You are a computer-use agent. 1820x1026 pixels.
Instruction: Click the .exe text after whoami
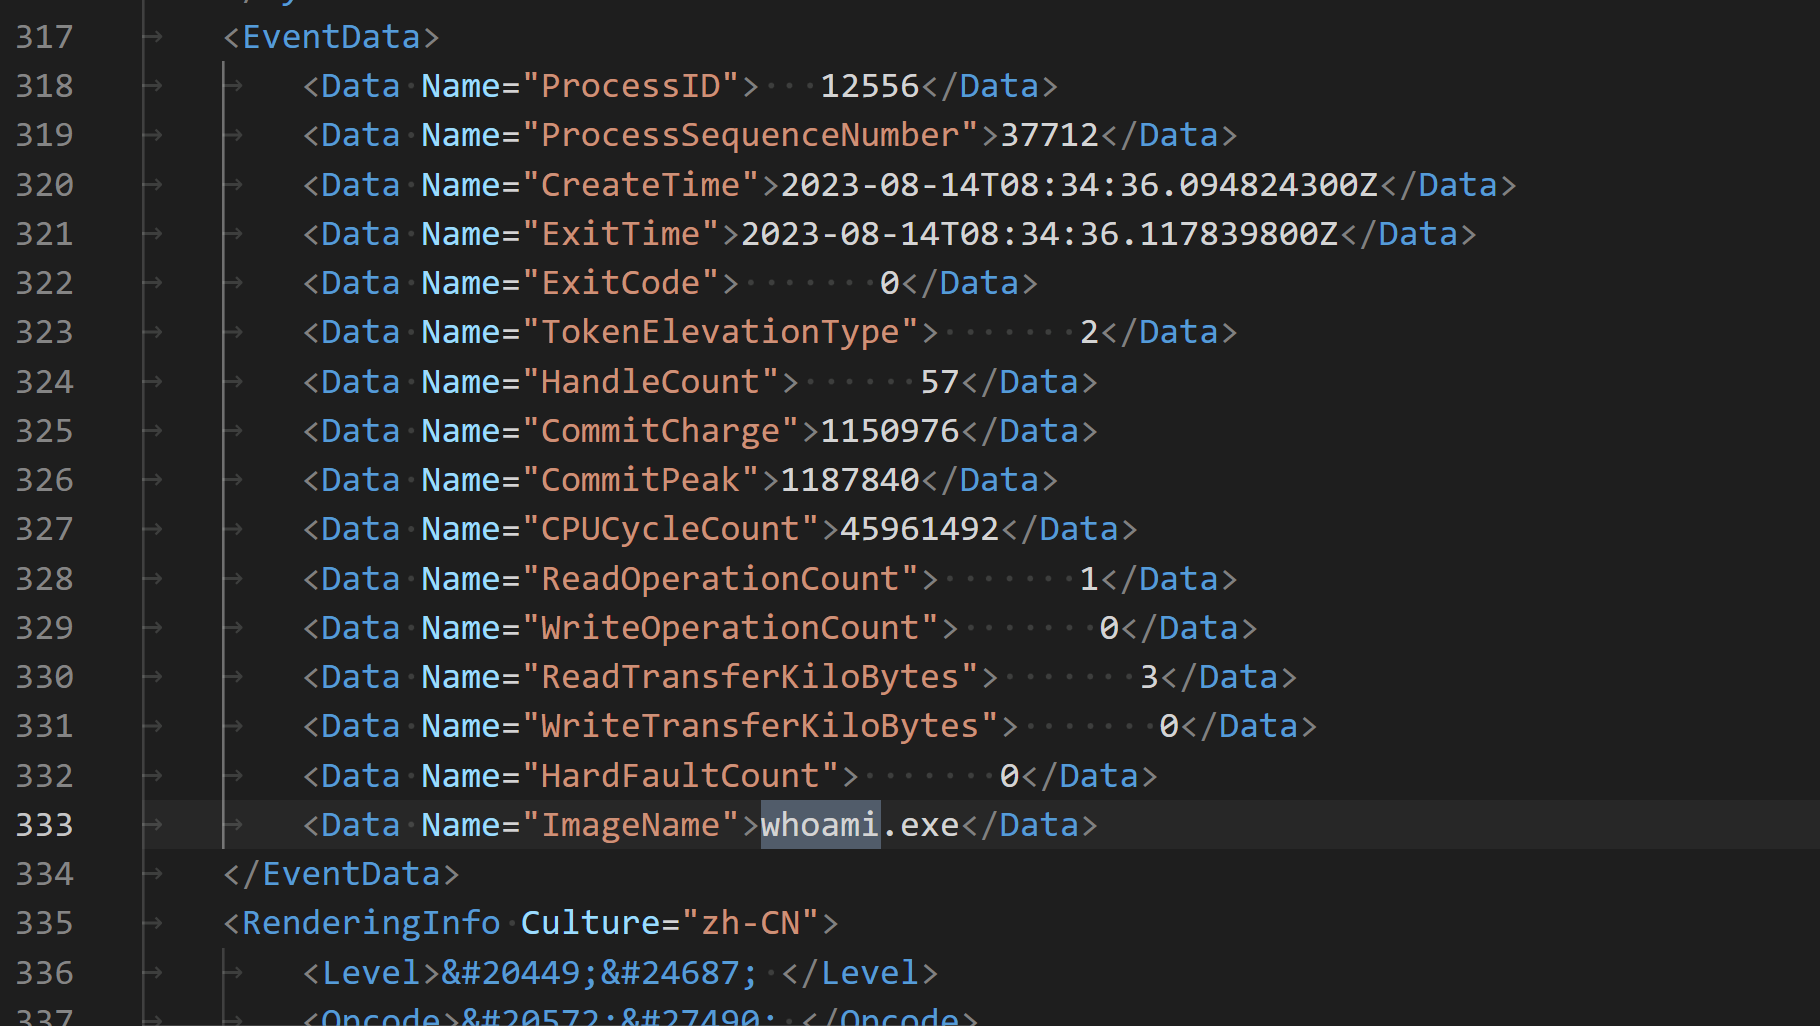coord(920,825)
